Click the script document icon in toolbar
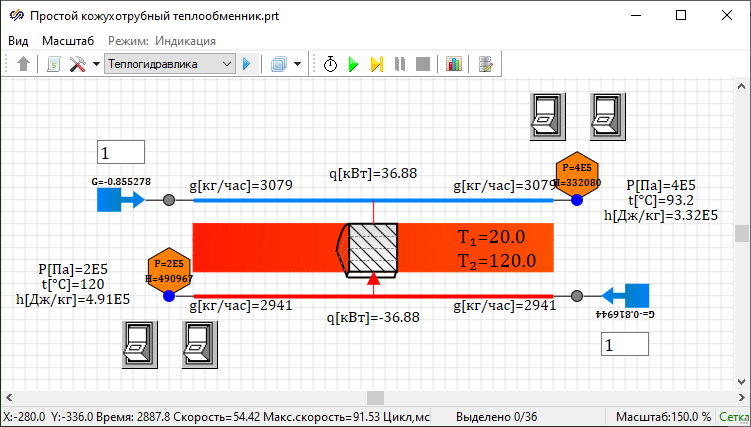The width and height of the screenshot is (751, 427). point(53,64)
